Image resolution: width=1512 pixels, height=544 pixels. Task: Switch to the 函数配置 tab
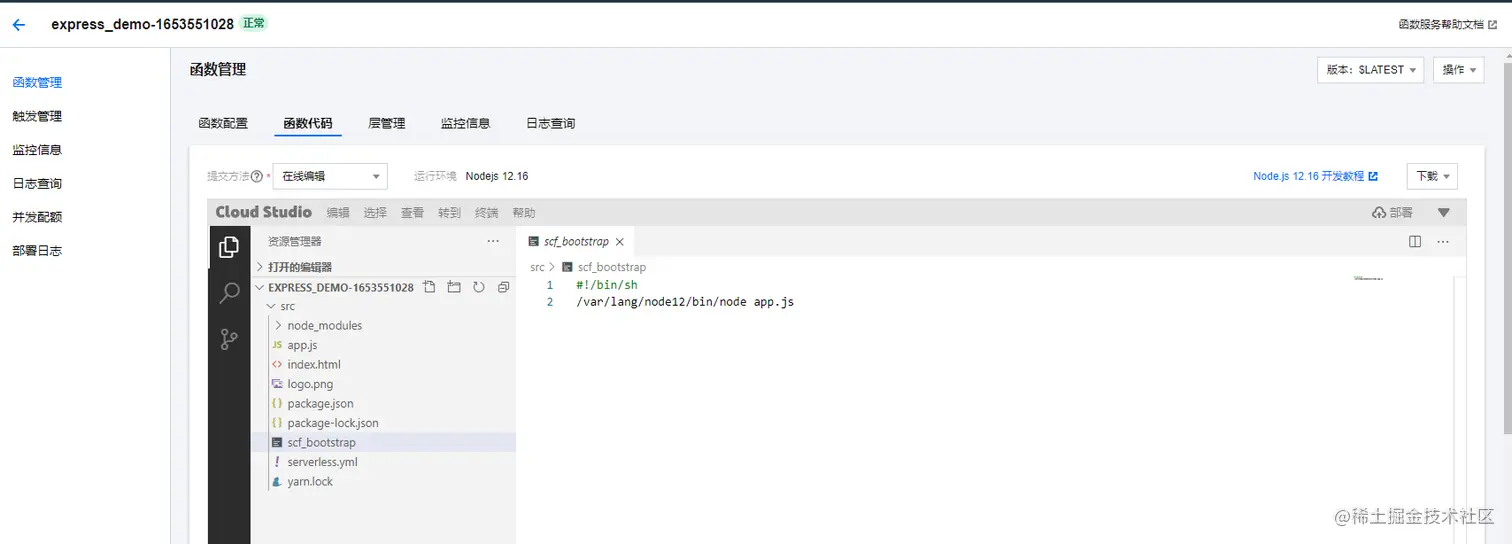(x=223, y=123)
